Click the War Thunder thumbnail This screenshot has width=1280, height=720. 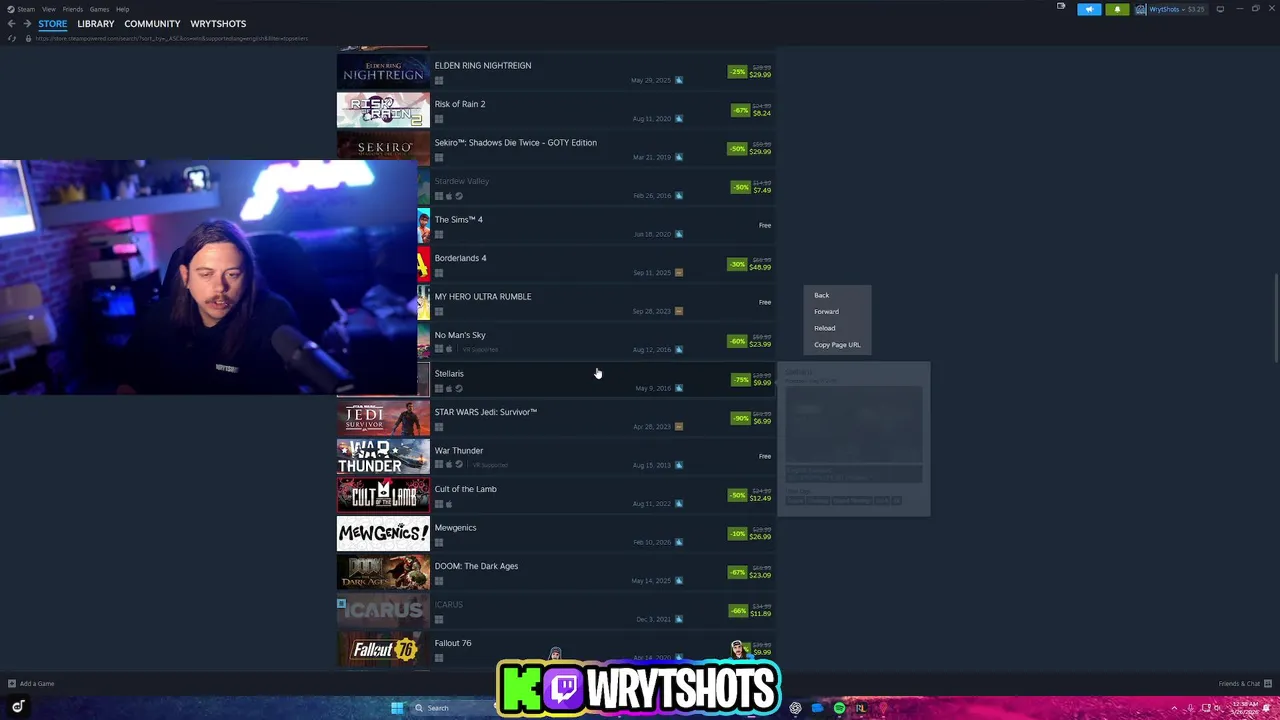pyautogui.click(x=383, y=457)
